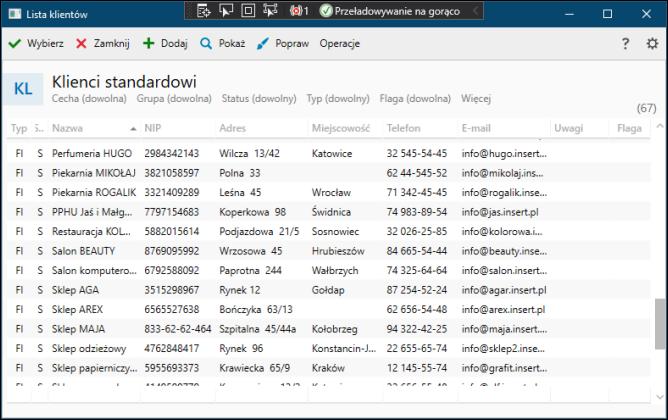668x420 pixels.
Task: Click the track focused element debug icon
Action: pyautogui.click(x=270, y=11)
